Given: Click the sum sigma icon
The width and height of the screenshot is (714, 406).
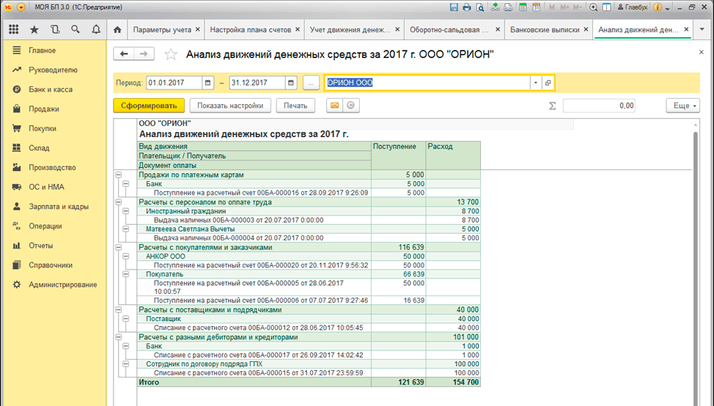Looking at the screenshot, I should 553,105.
